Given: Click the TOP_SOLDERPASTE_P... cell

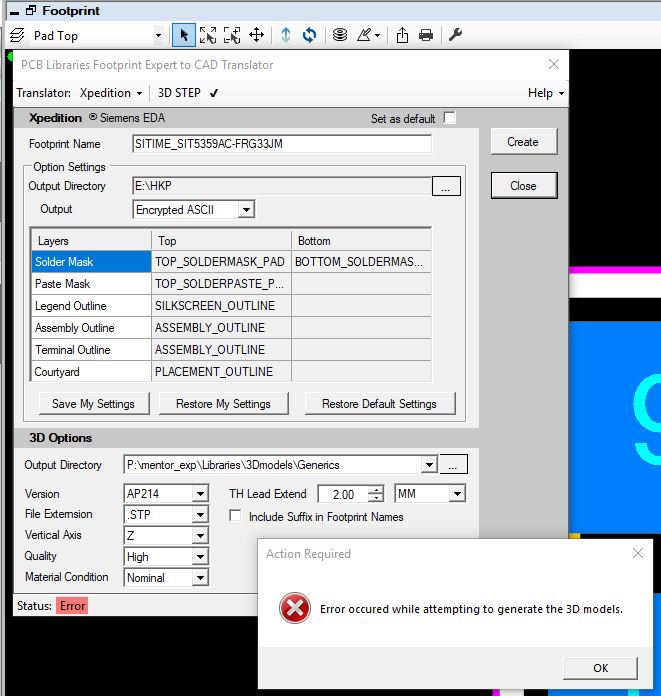Looking at the screenshot, I should click(221, 284).
